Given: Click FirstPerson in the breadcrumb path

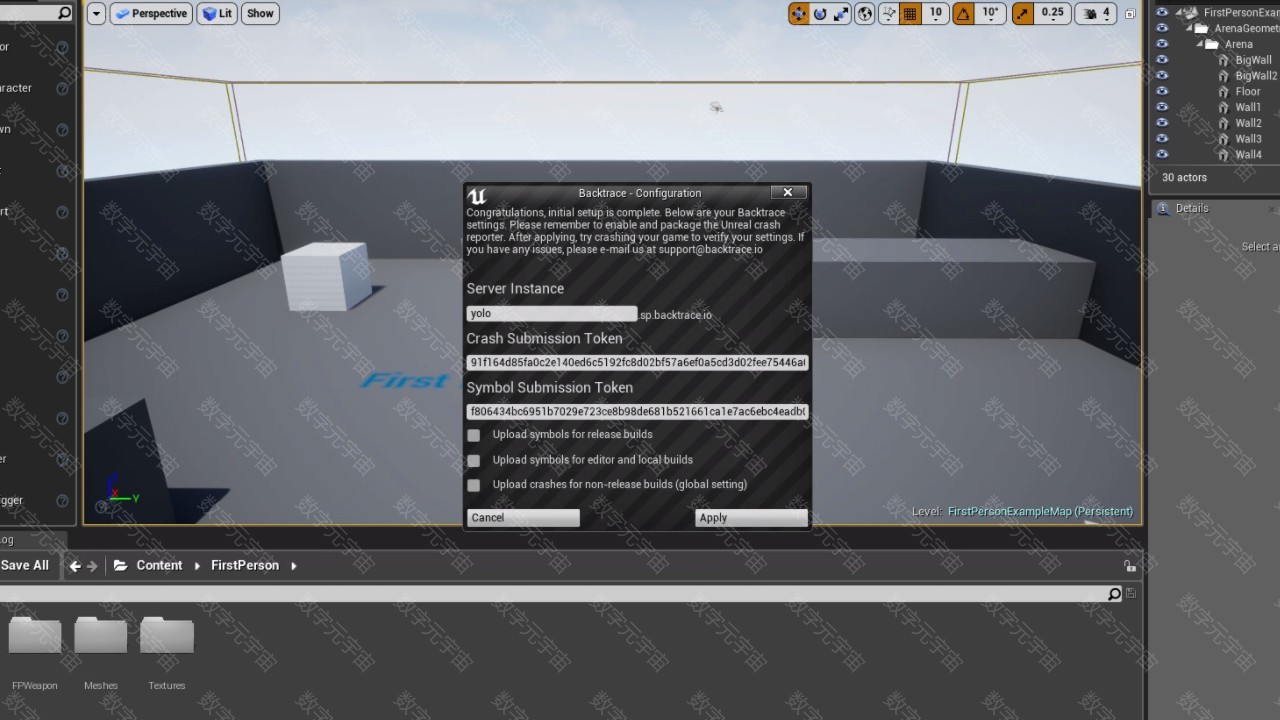Looking at the screenshot, I should click(245, 565).
